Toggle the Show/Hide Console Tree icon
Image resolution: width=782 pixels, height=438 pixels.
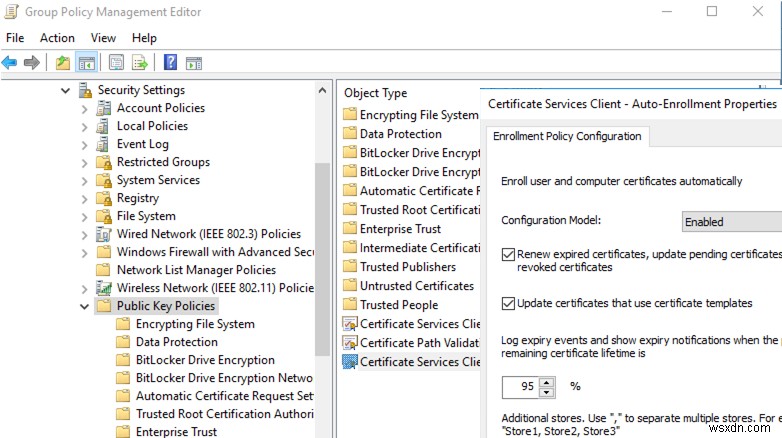(x=87, y=63)
